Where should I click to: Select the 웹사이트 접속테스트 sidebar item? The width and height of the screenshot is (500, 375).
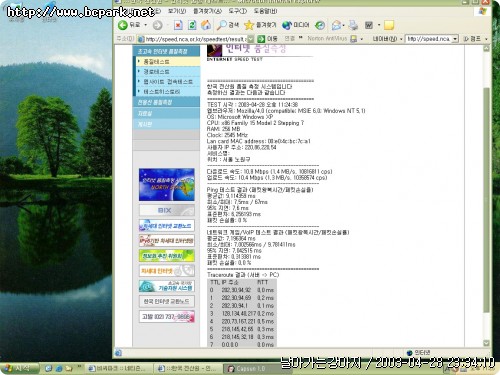(x=167, y=81)
